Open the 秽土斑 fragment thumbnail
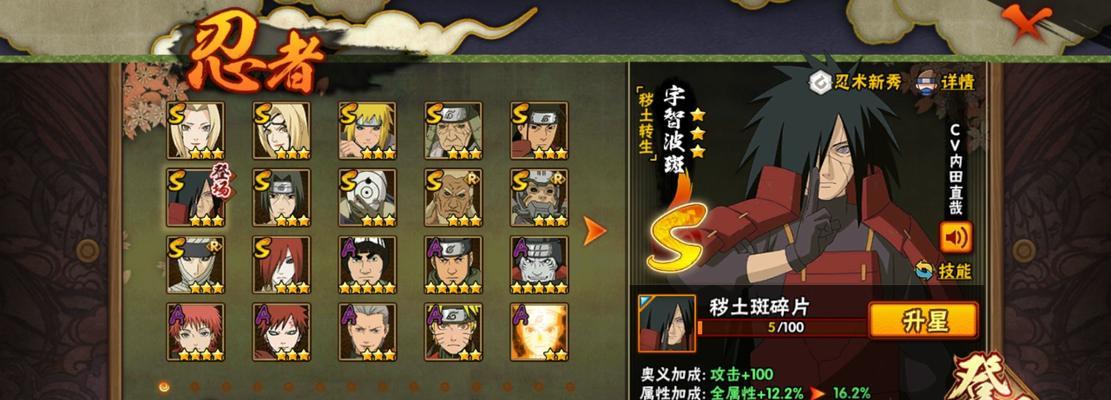 click(667, 324)
